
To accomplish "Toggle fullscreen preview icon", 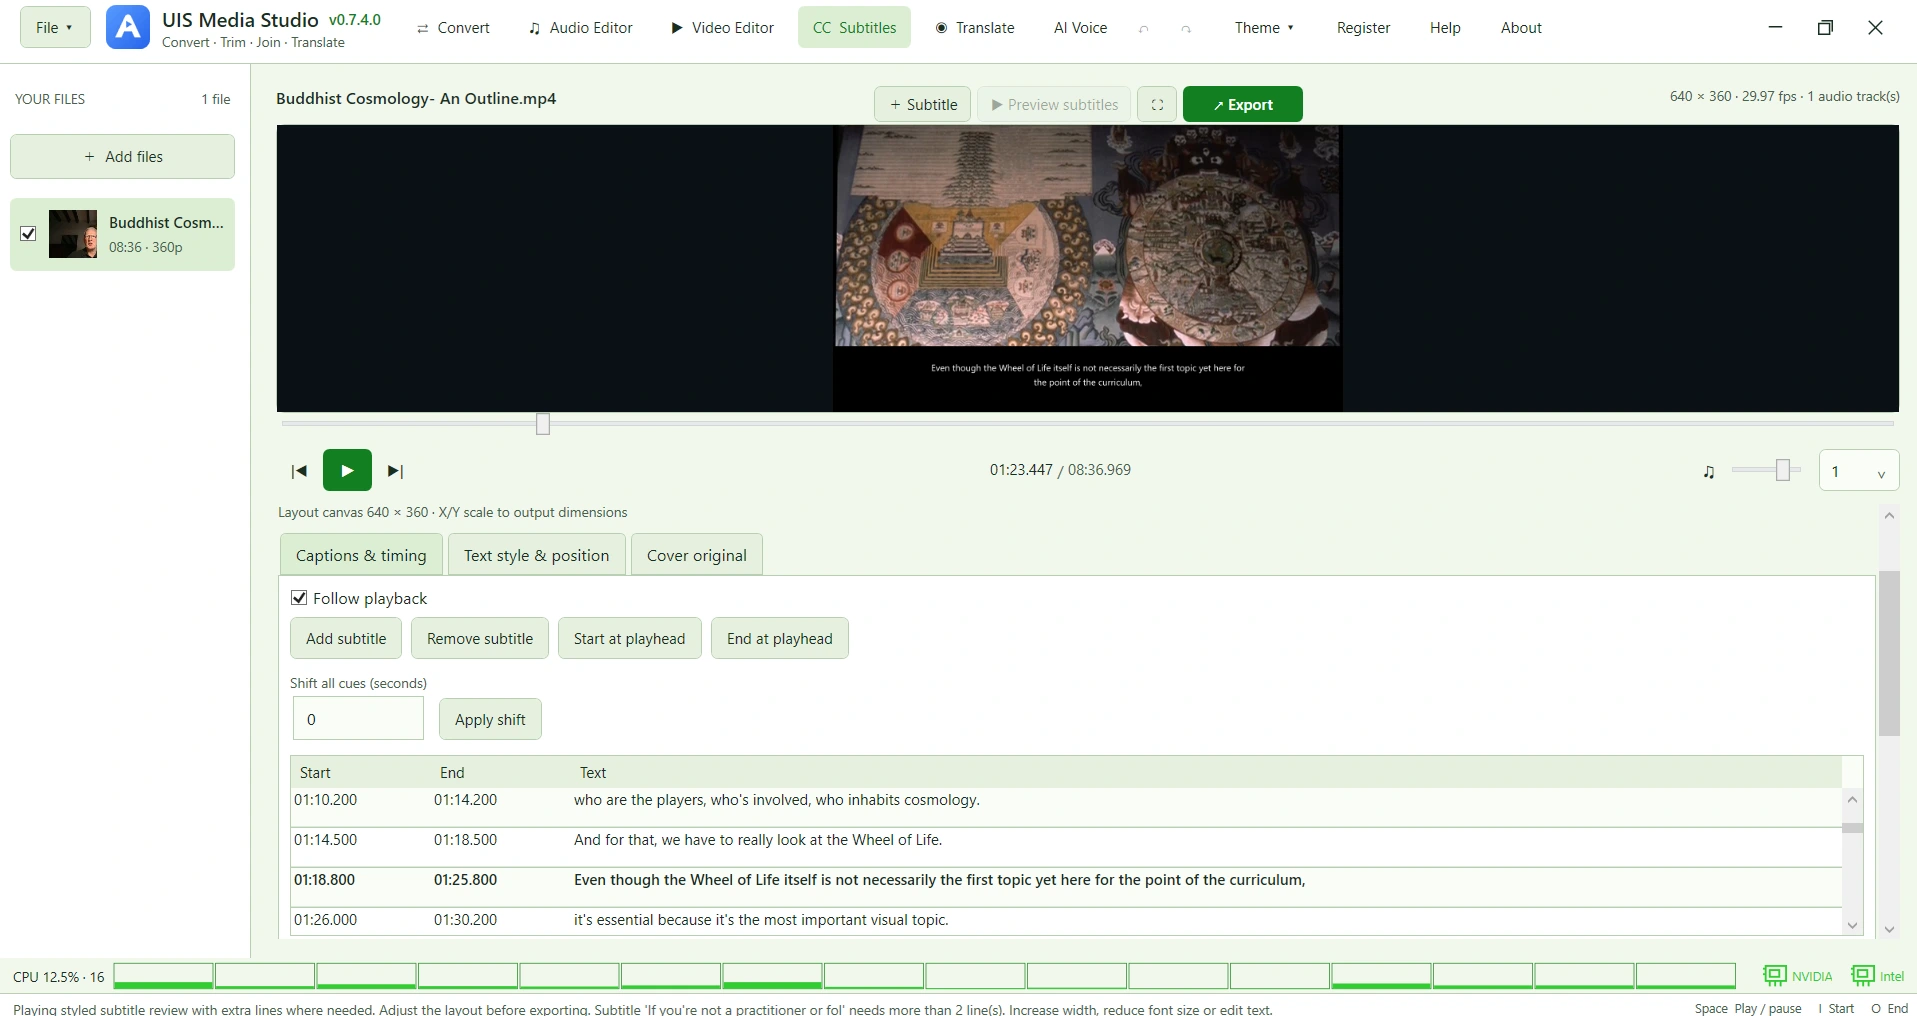I will coord(1157,104).
